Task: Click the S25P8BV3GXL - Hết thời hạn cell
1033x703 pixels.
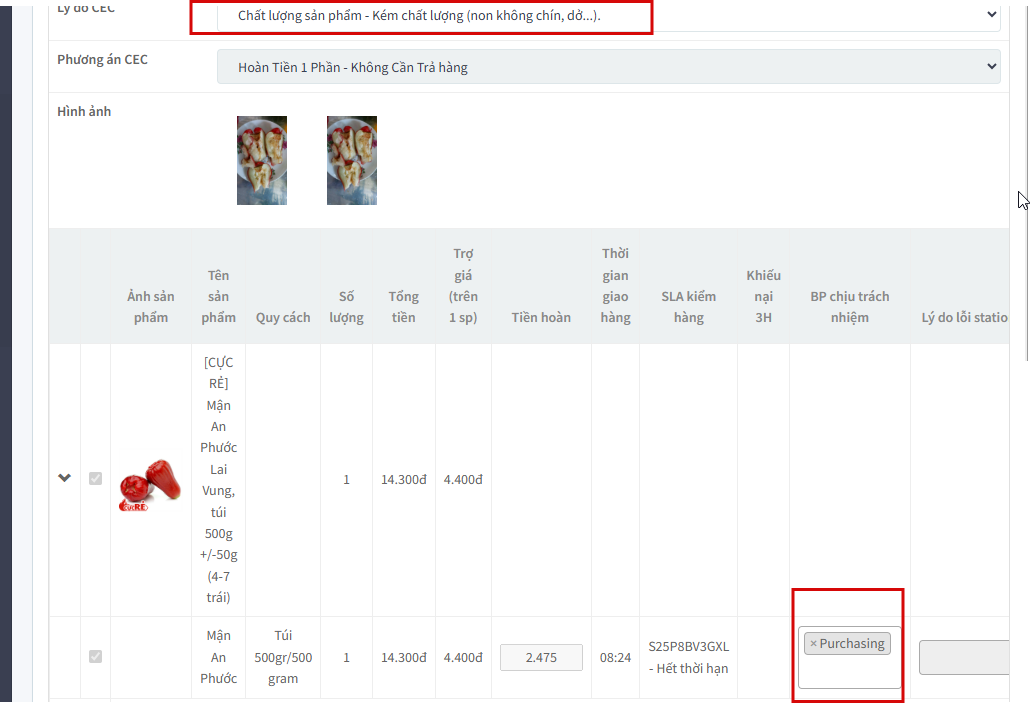Action: click(x=688, y=658)
